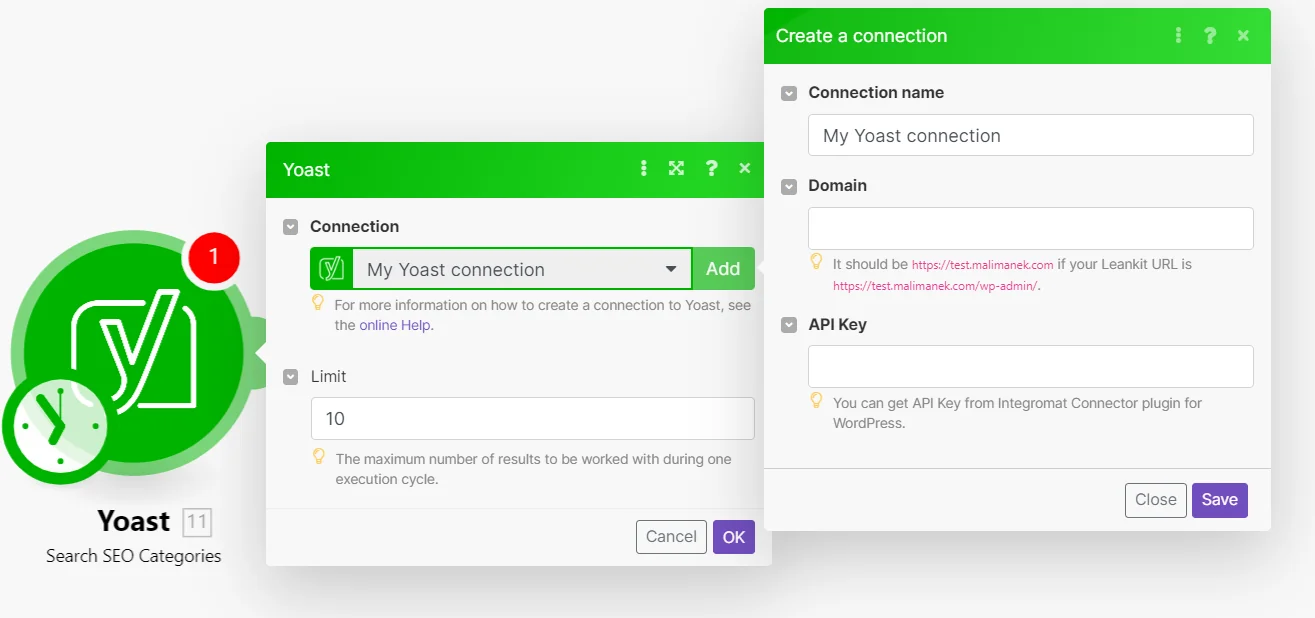Viewport: 1315px width, 618px height.
Task: Click the module number box 11
Action: pyautogui.click(x=197, y=522)
